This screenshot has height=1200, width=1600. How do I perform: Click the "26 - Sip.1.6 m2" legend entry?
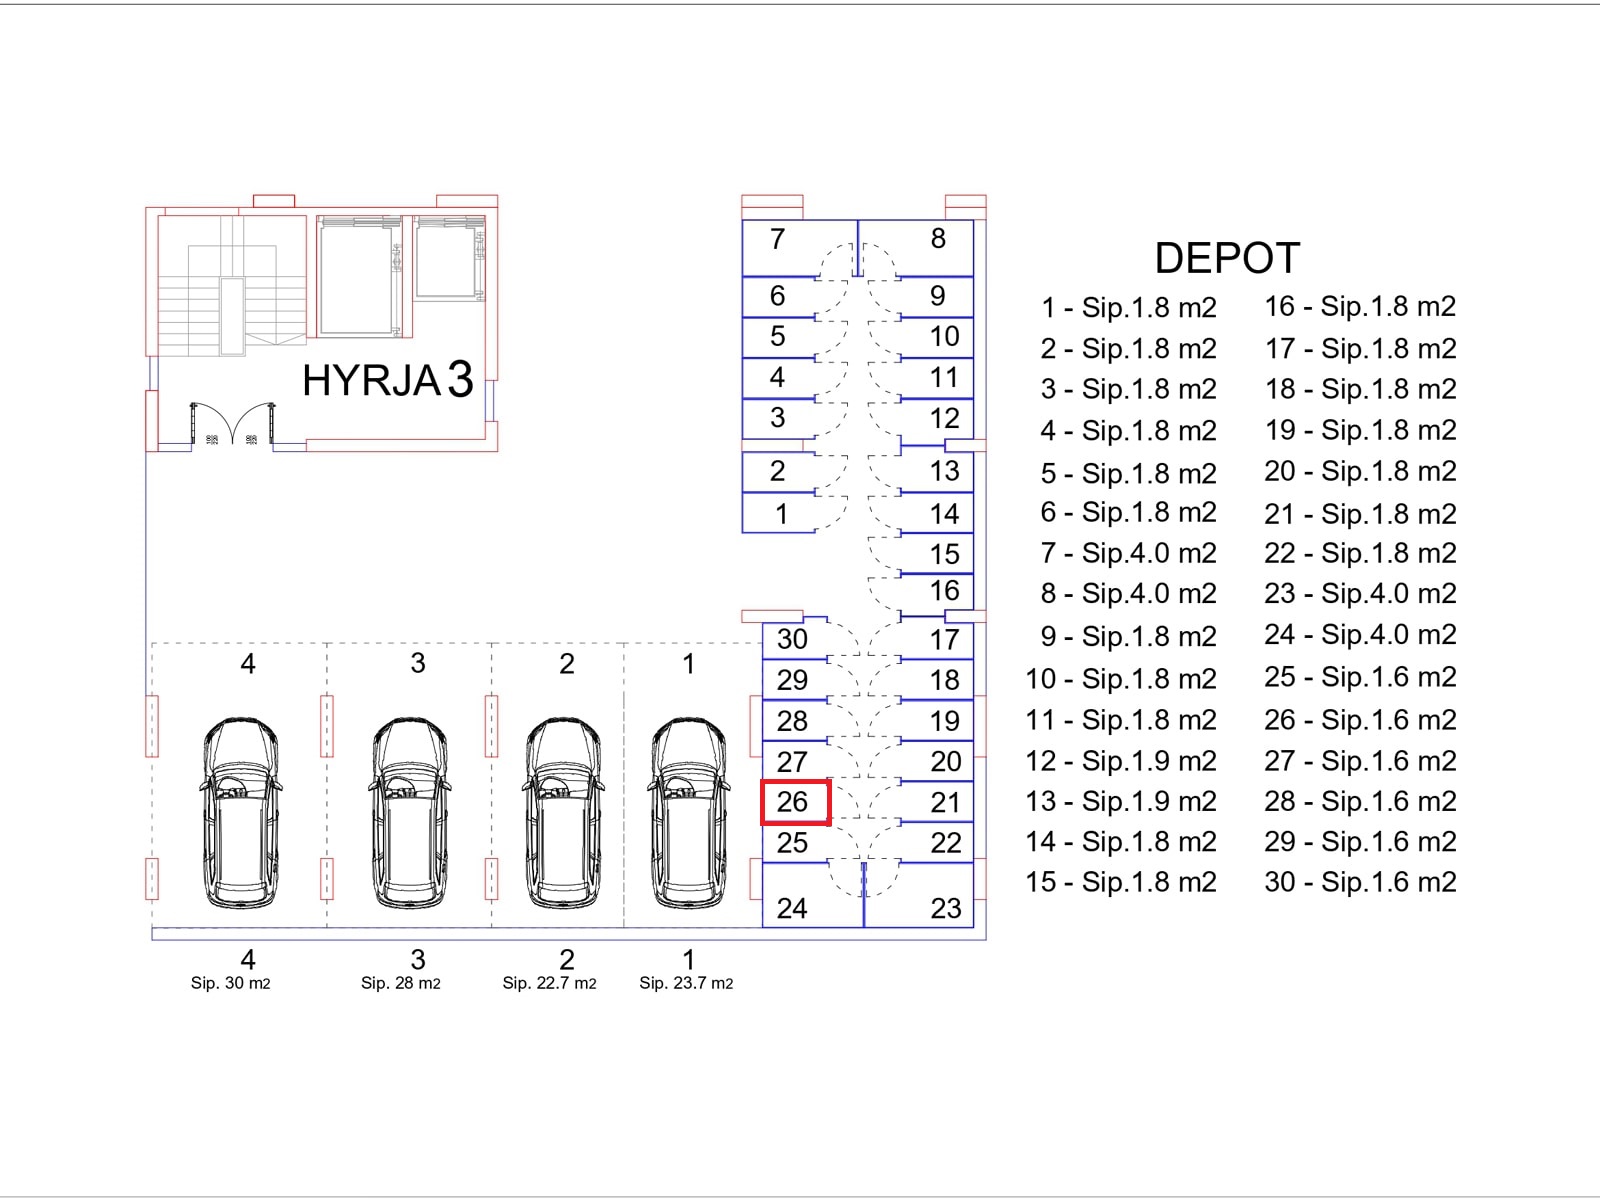(x=1359, y=720)
